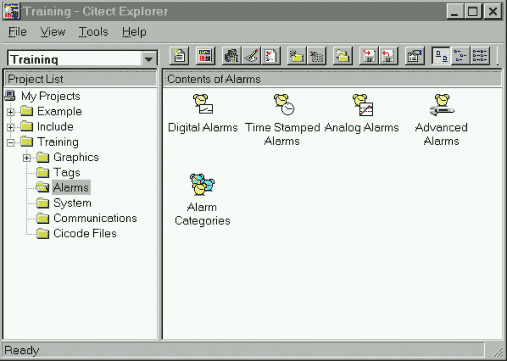Click the Project List header
The image size is (507, 361).
tap(80, 79)
